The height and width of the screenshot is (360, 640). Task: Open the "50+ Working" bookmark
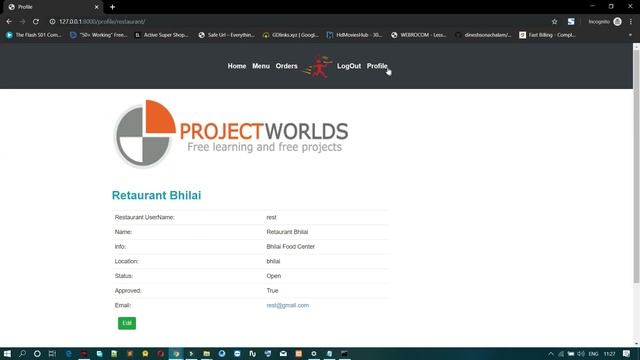pos(98,35)
